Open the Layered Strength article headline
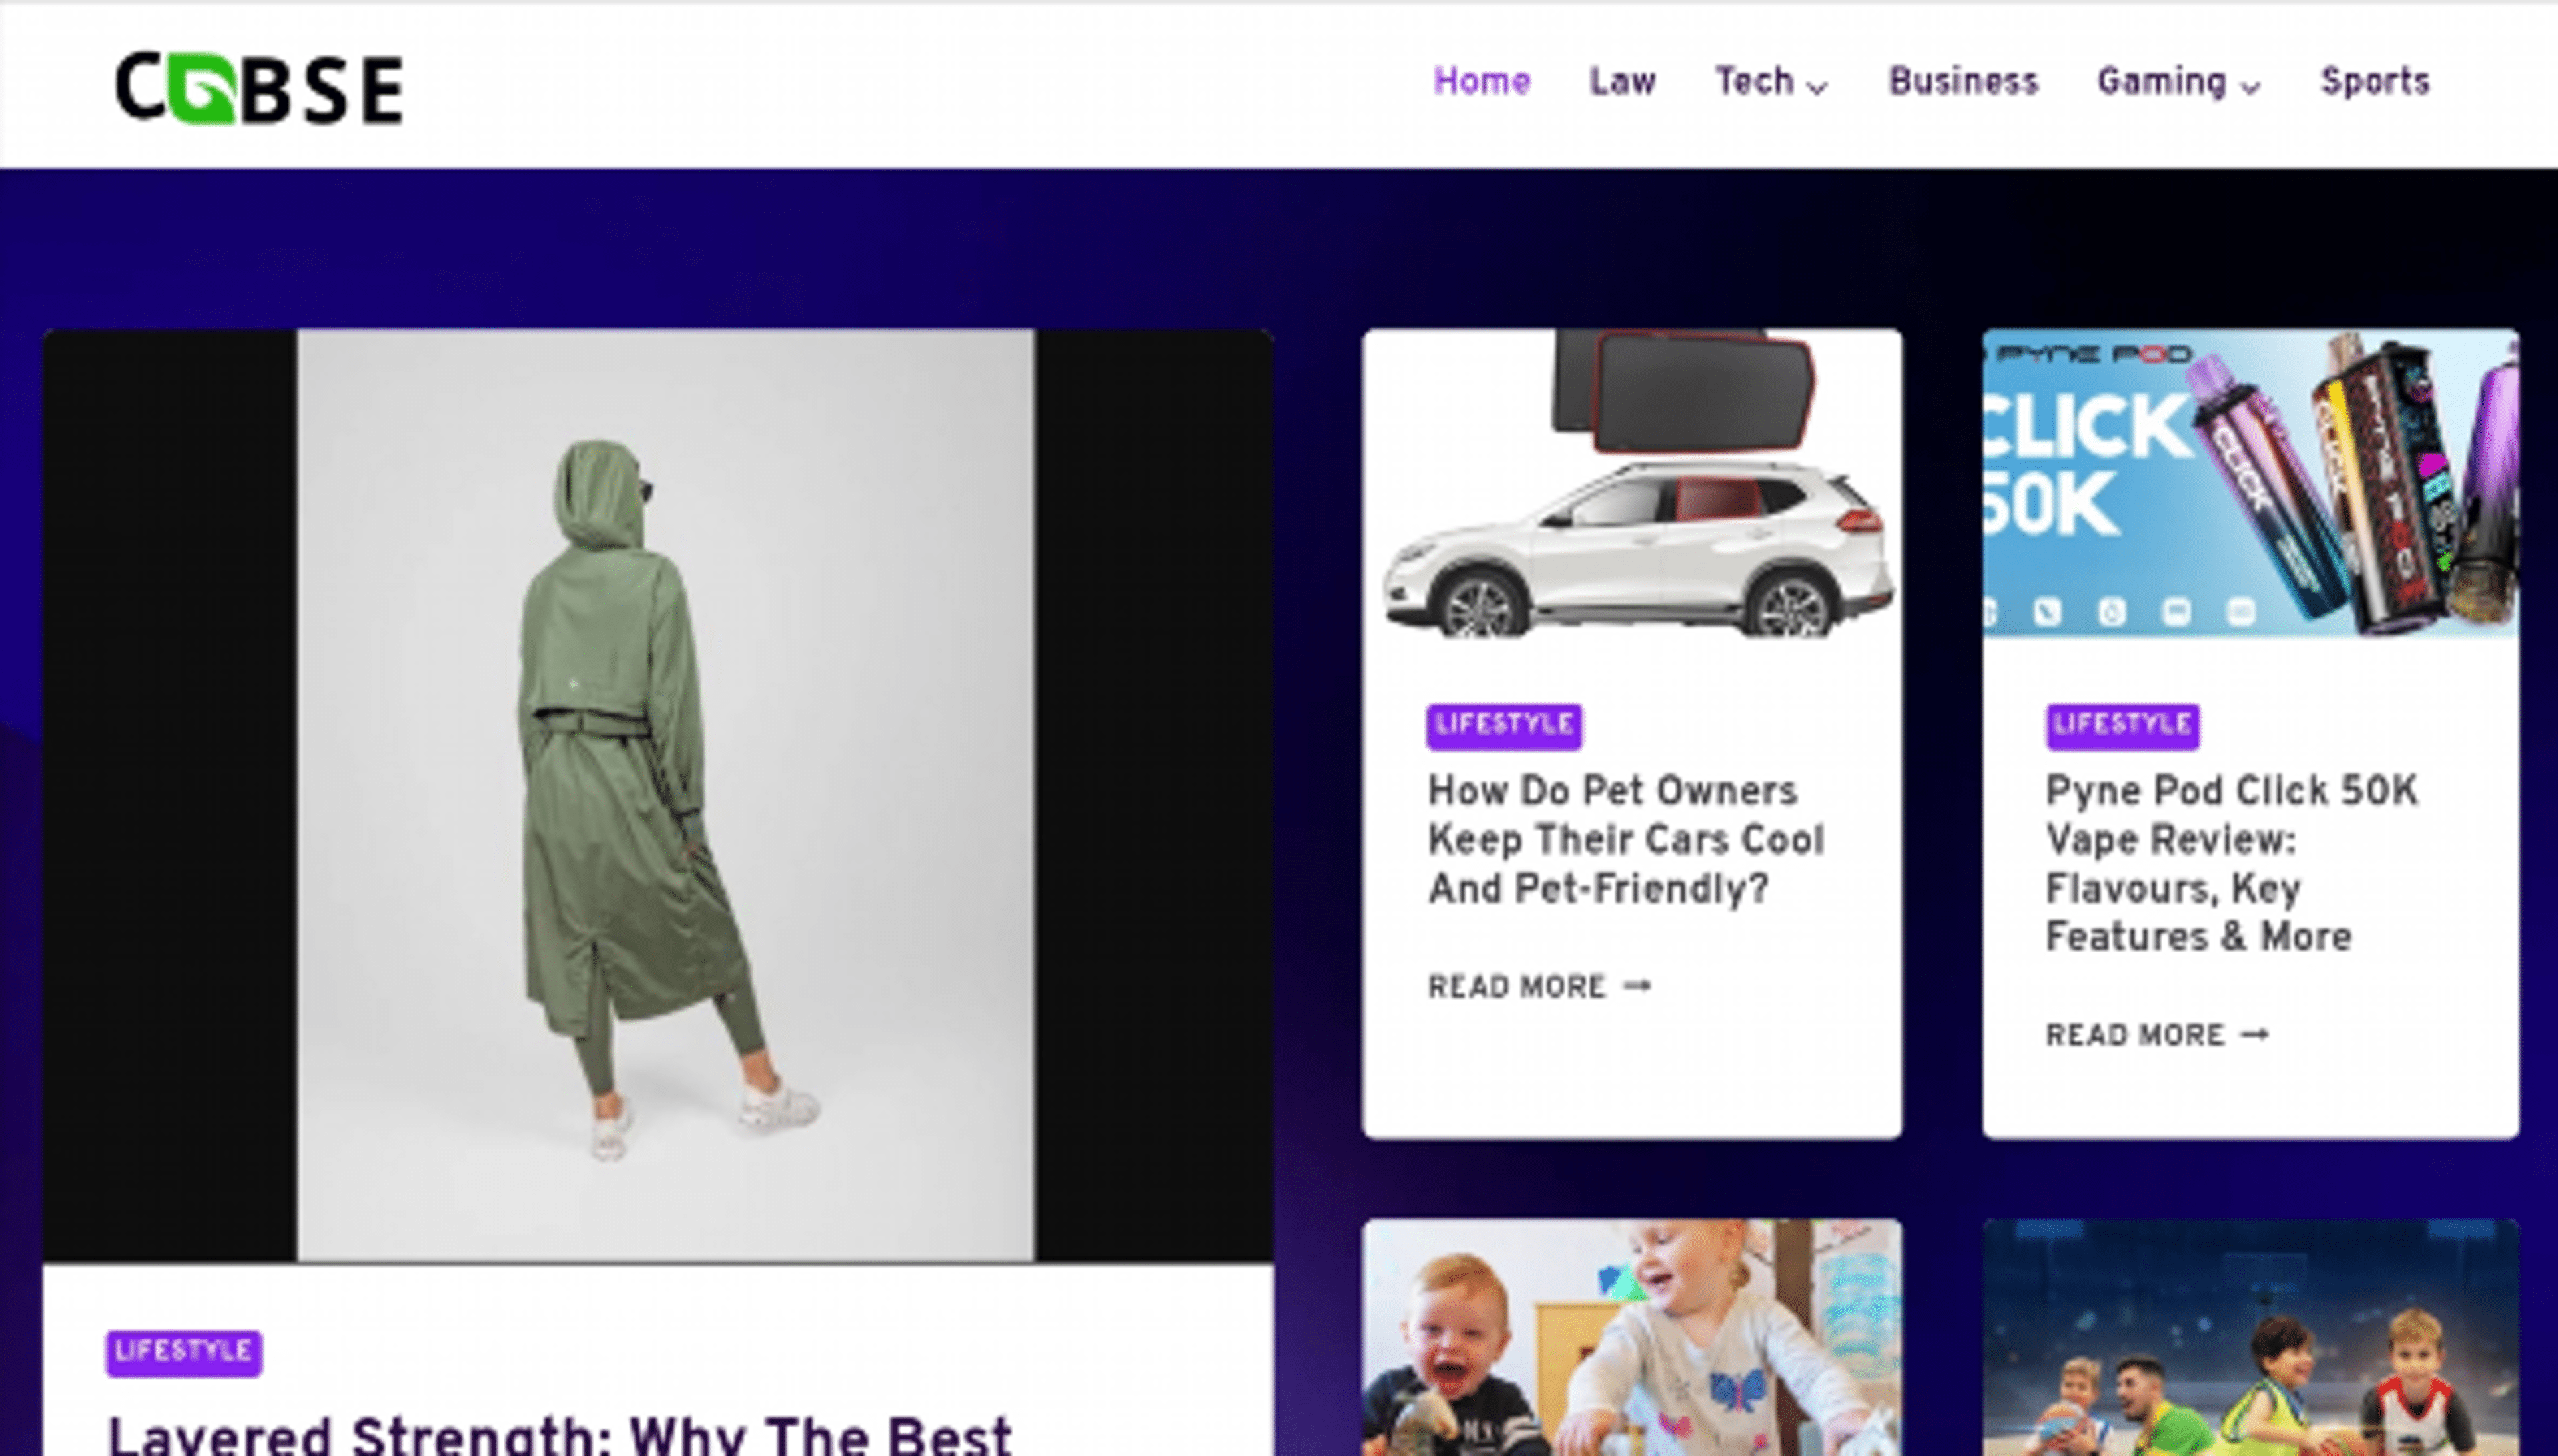 coord(560,1435)
